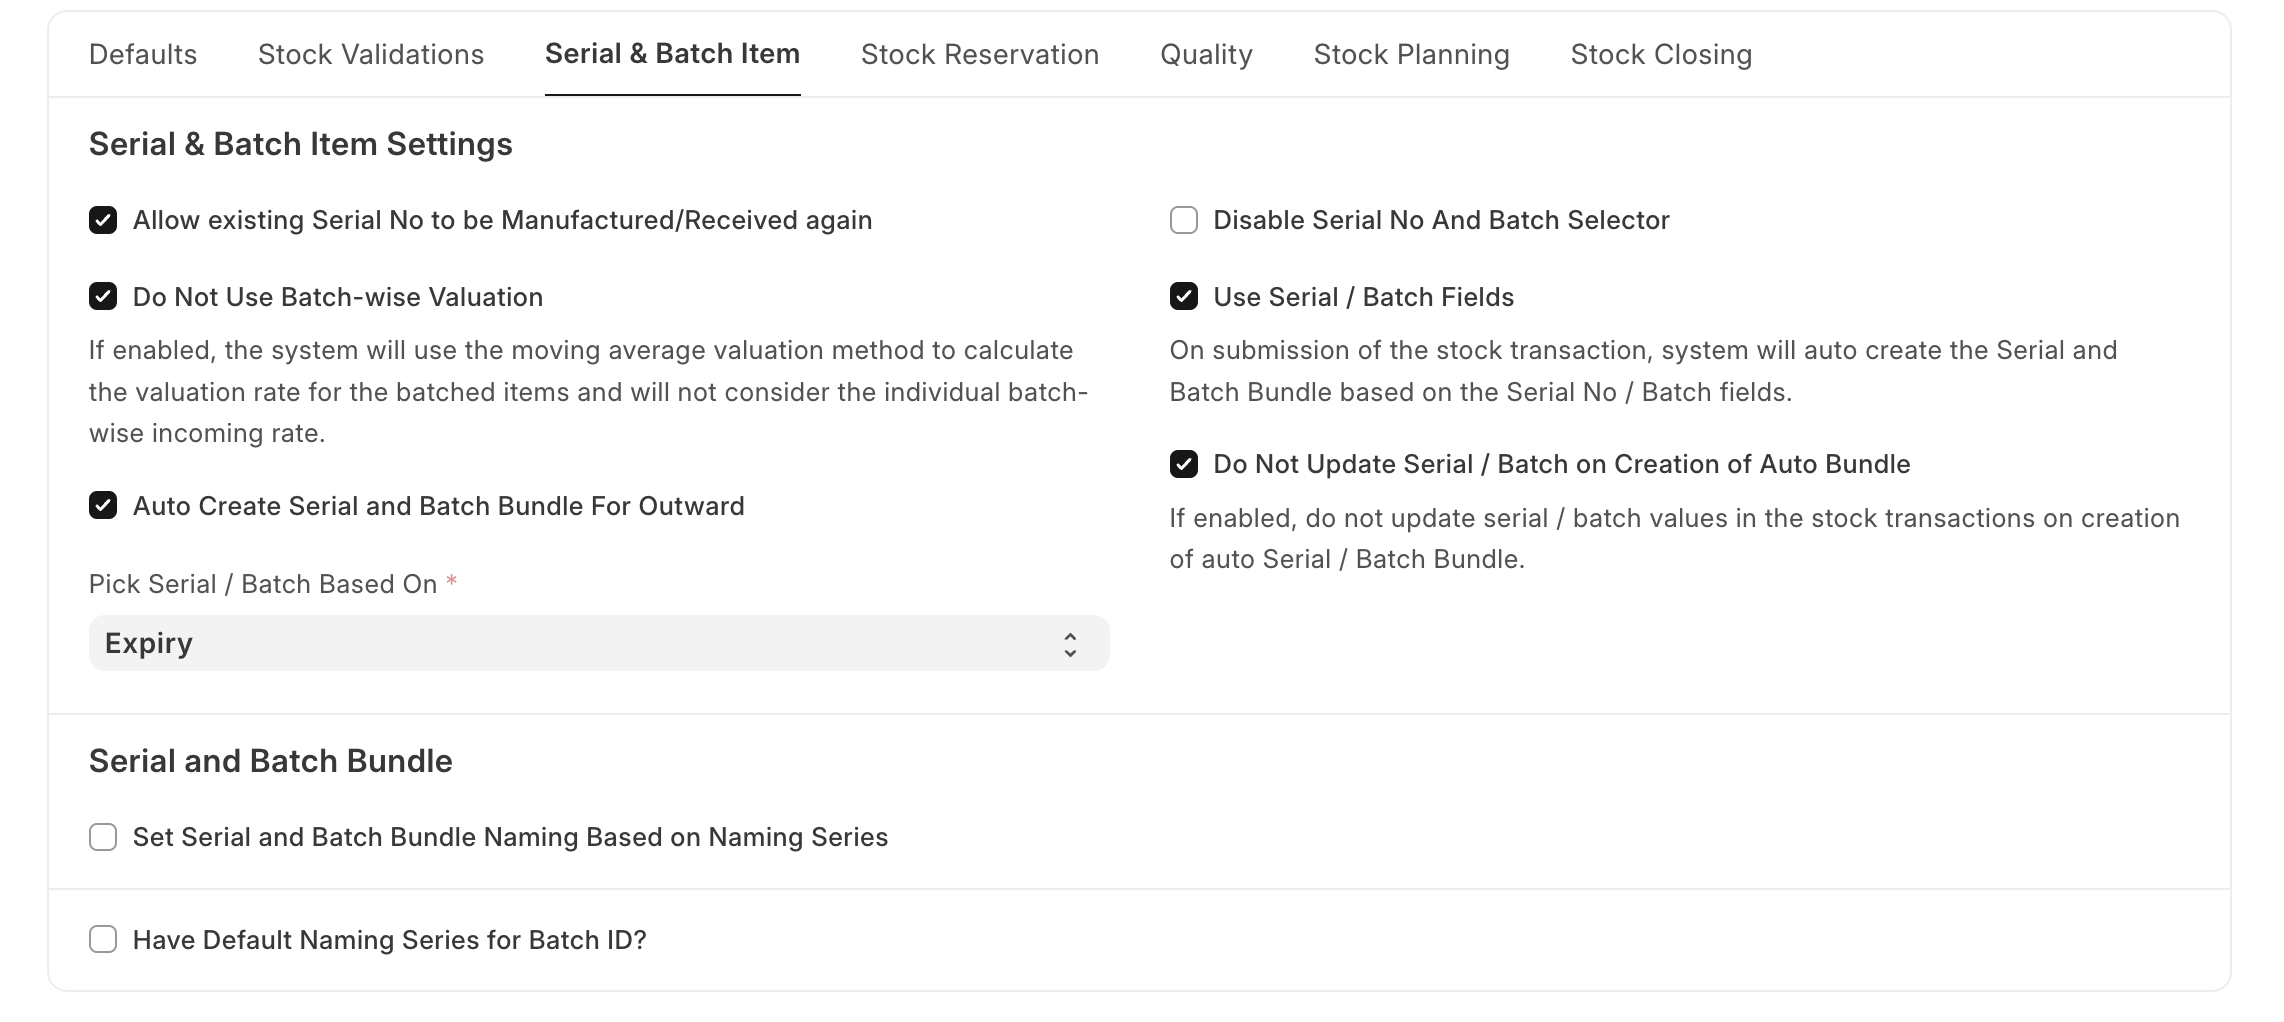Uncheck Allow existing Serial No to be Manufactured/Received again
2284x1022 pixels.
103,220
